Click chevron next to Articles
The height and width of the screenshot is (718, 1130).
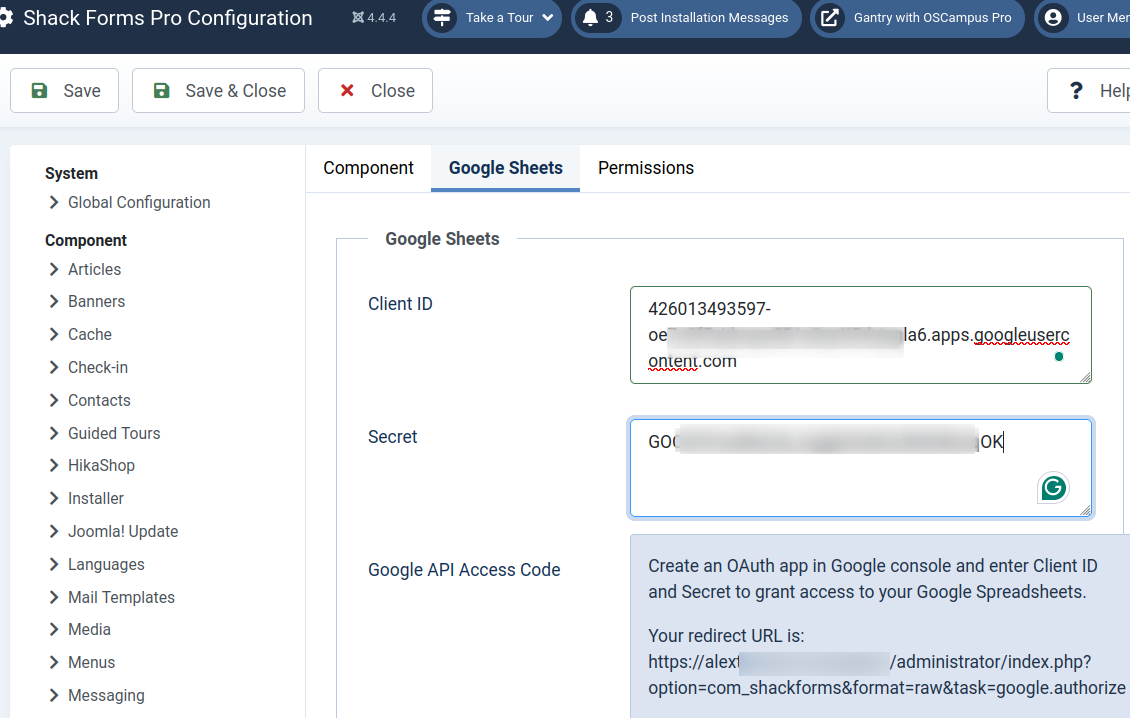tap(54, 270)
